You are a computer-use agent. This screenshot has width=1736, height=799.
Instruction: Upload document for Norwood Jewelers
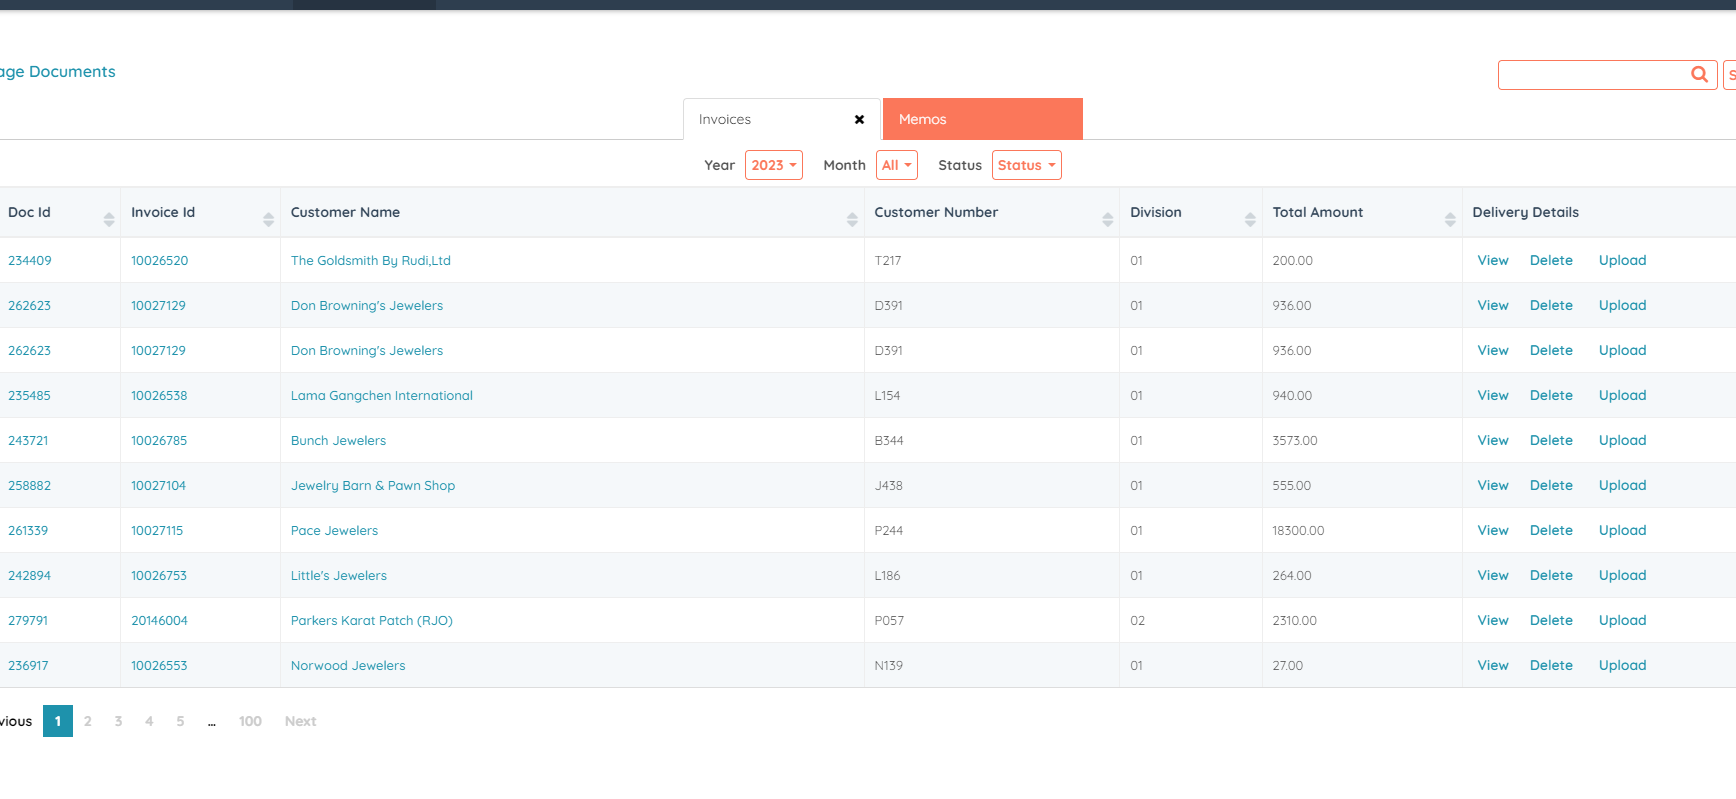tap(1621, 666)
